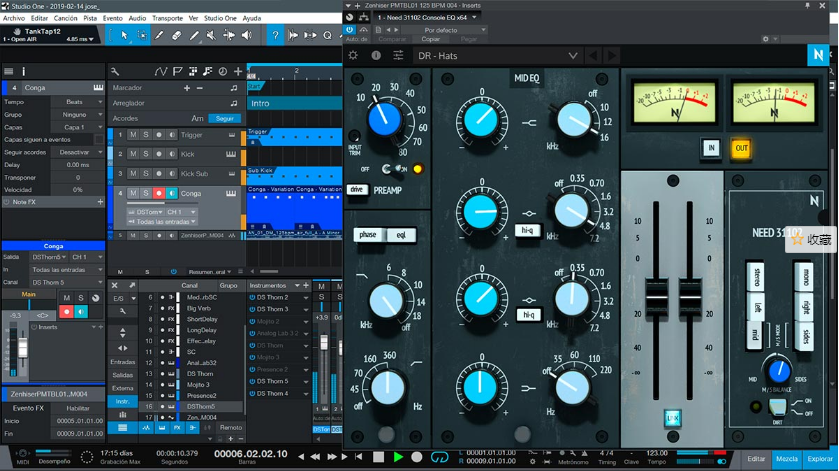The height and width of the screenshot is (471, 839).
Task: Click the Noise Ash N logo button
Action: pos(818,55)
